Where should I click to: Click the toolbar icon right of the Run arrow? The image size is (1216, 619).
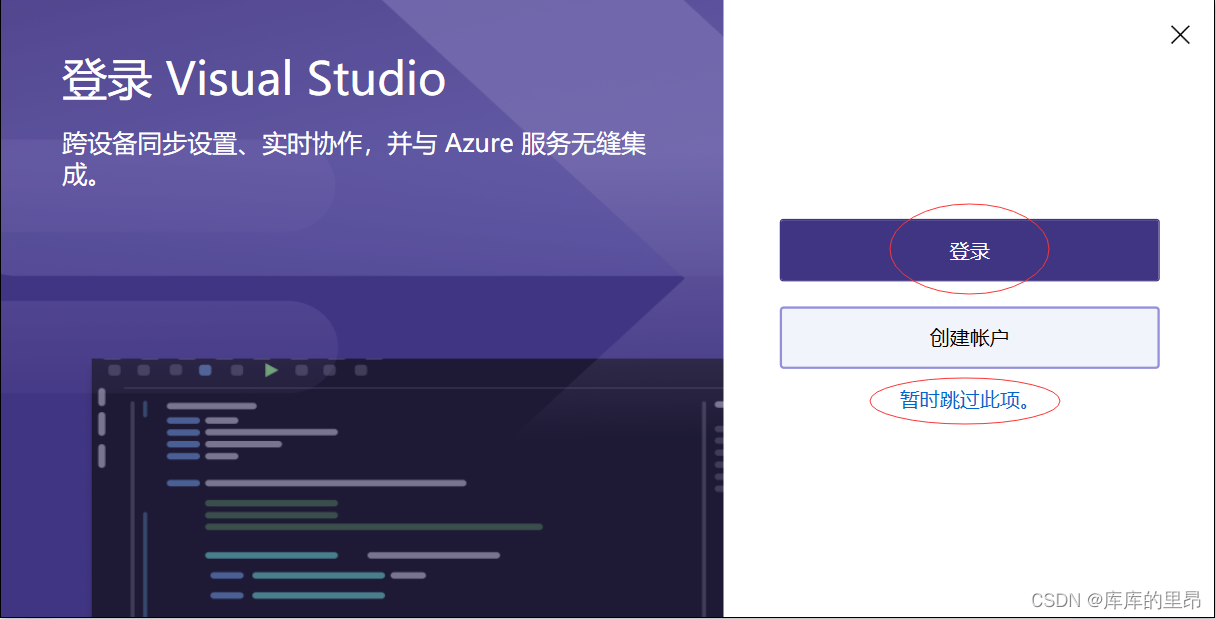301,370
